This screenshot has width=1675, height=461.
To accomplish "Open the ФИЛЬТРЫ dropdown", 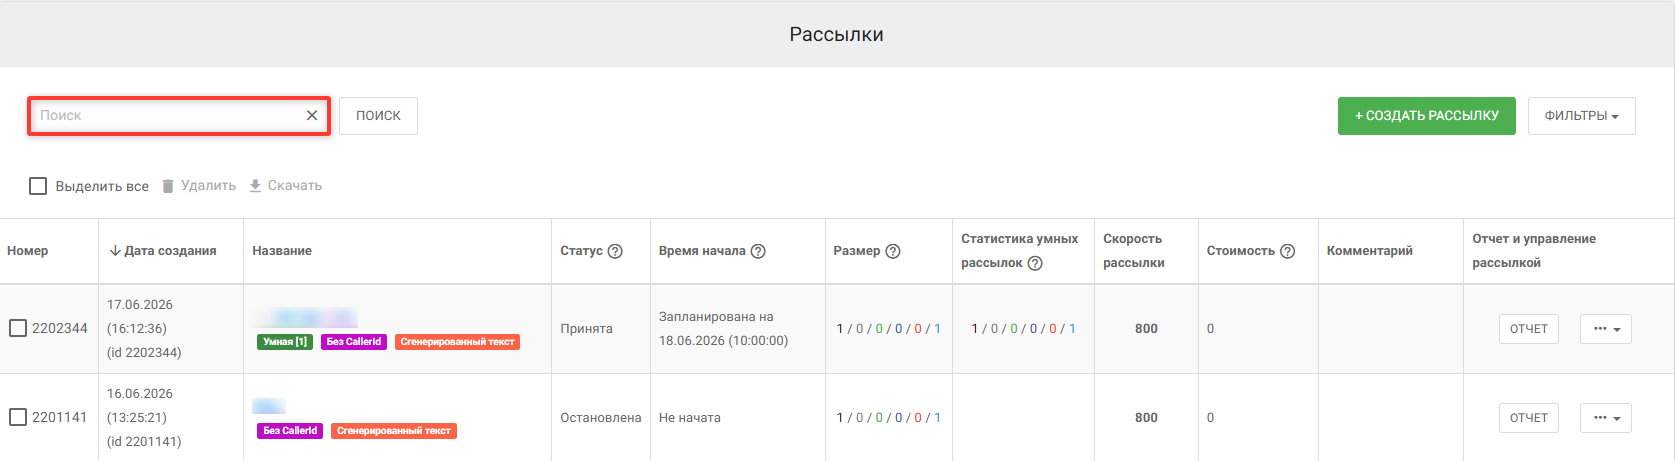I will coord(1581,116).
